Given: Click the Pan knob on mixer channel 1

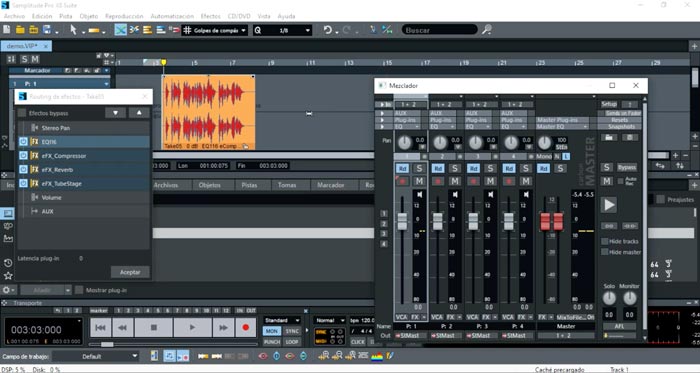Looking at the screenshot, I should pos(404,143).
